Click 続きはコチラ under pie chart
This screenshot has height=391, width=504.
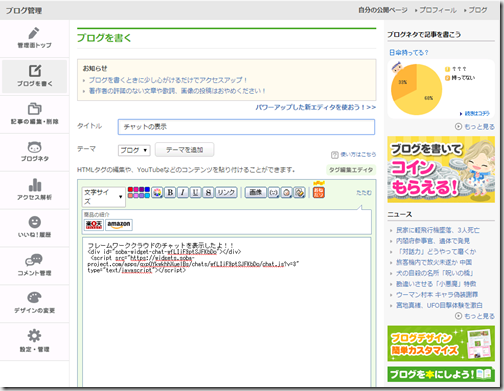pos(477,113)
